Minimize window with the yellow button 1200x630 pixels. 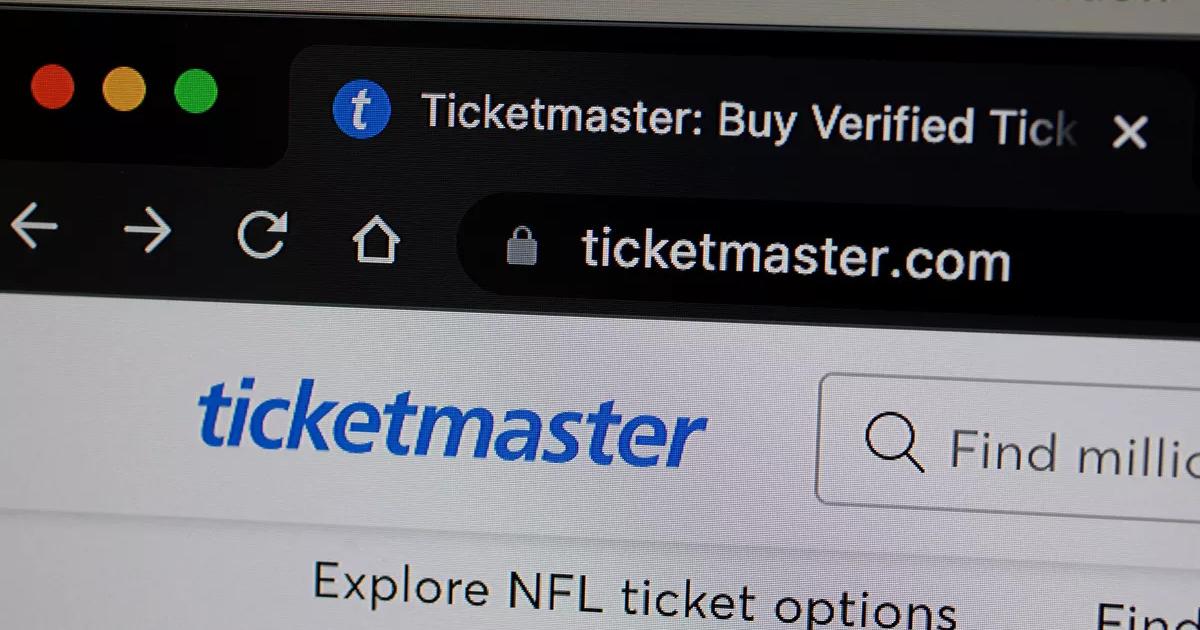(x=124, y=89)
